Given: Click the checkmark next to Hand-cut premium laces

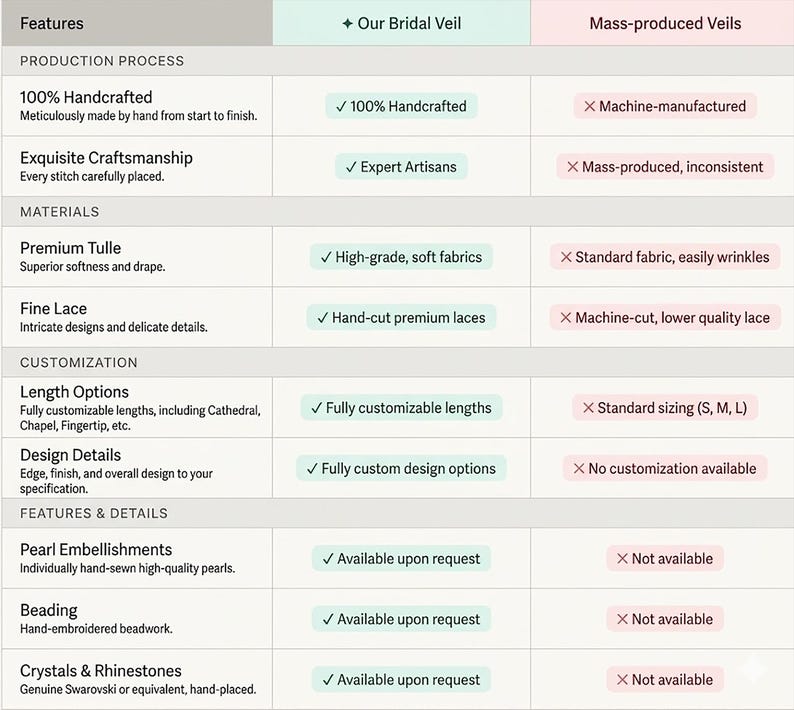Looking at the screenshot, I should point(323,318).
